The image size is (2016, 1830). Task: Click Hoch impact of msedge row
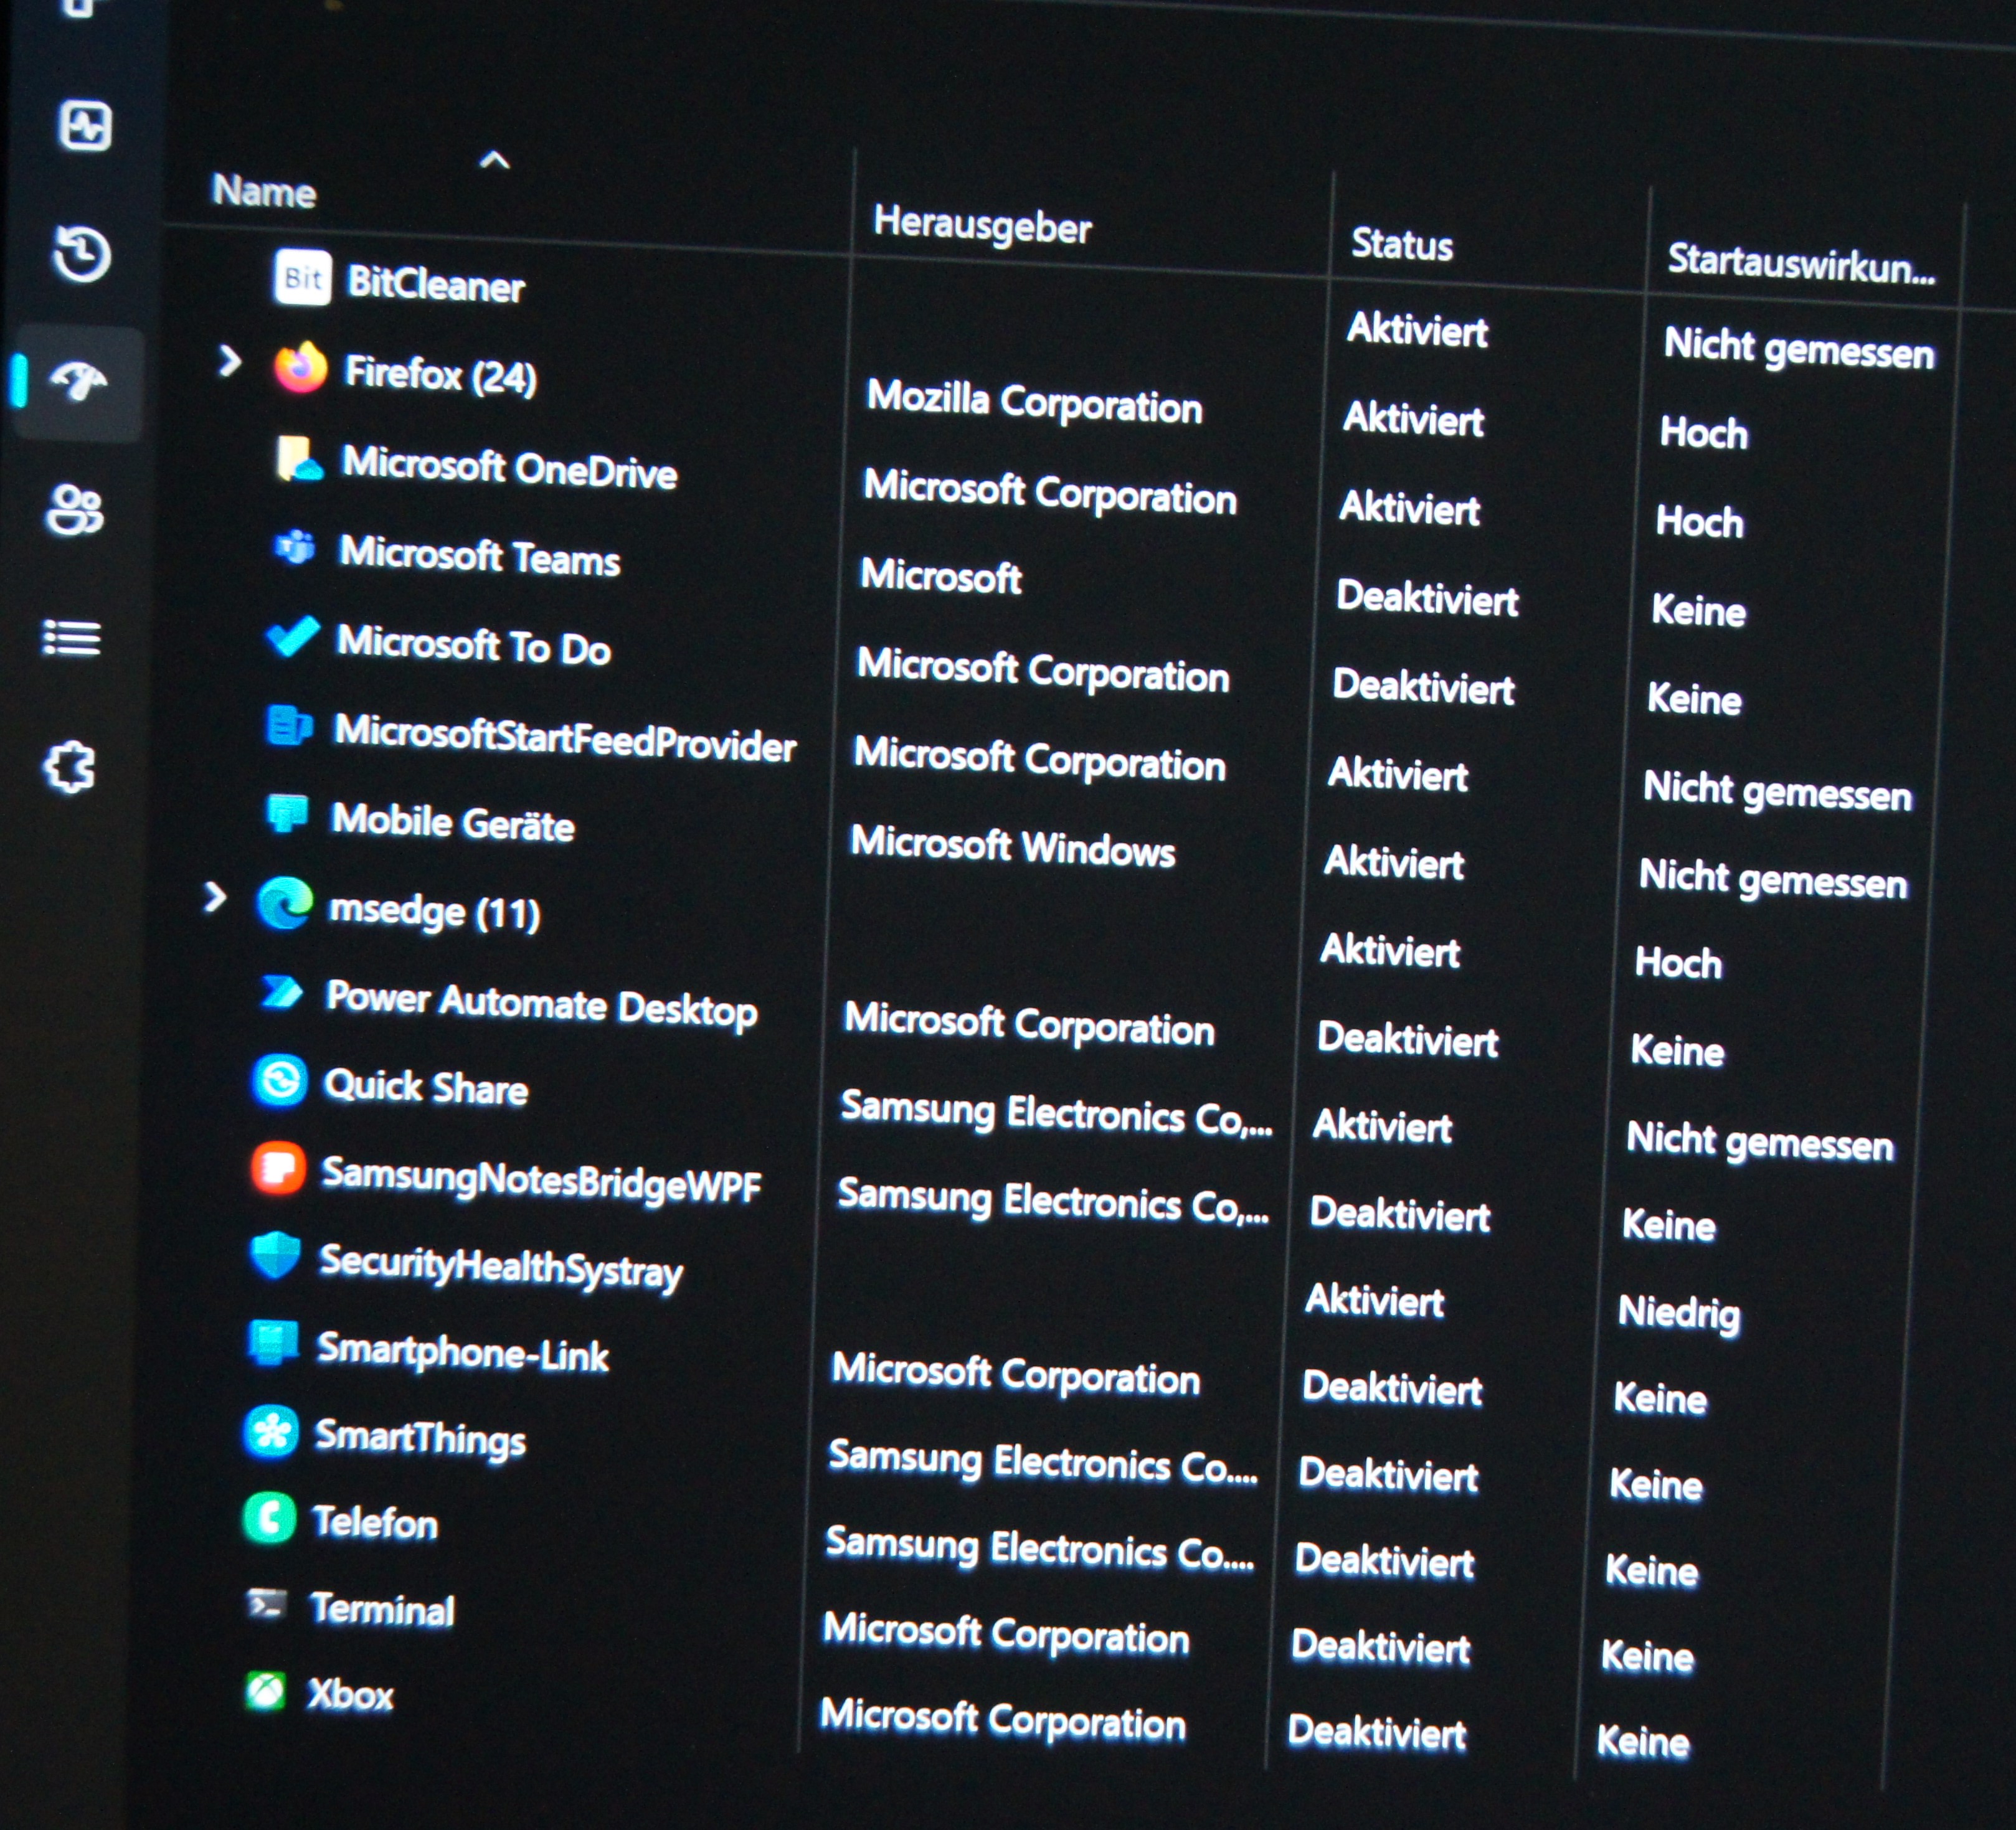pos(1678,963)
